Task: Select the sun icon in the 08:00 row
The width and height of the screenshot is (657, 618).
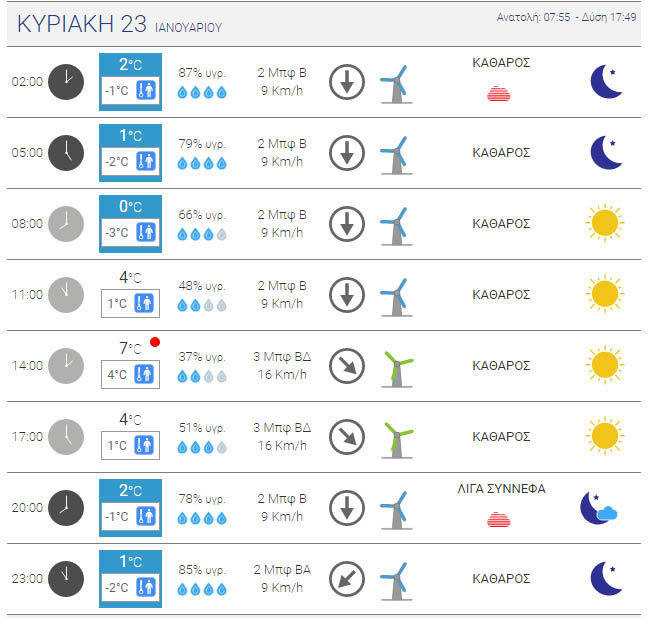Action: [x=605, y=223]
